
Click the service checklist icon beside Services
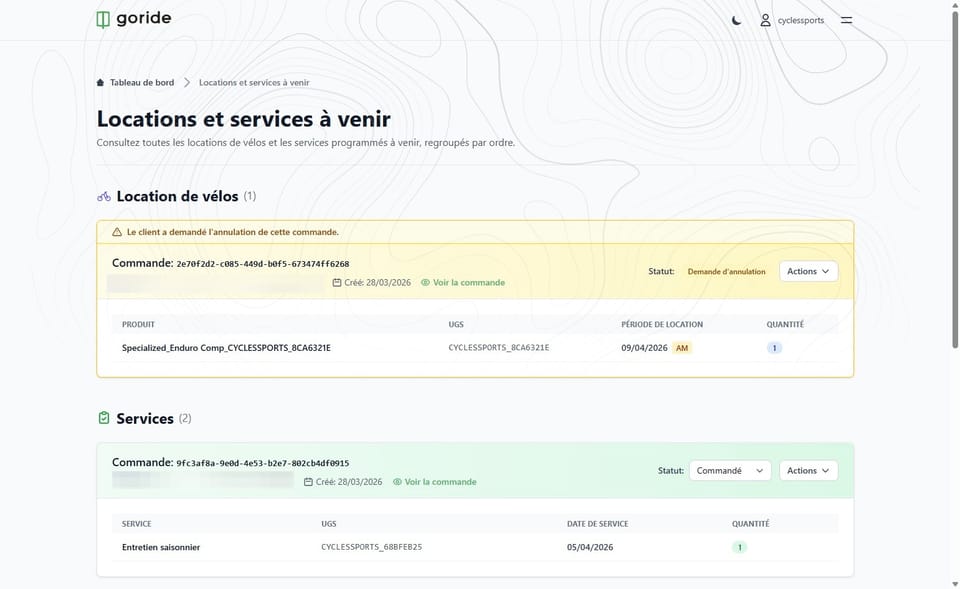106,418
